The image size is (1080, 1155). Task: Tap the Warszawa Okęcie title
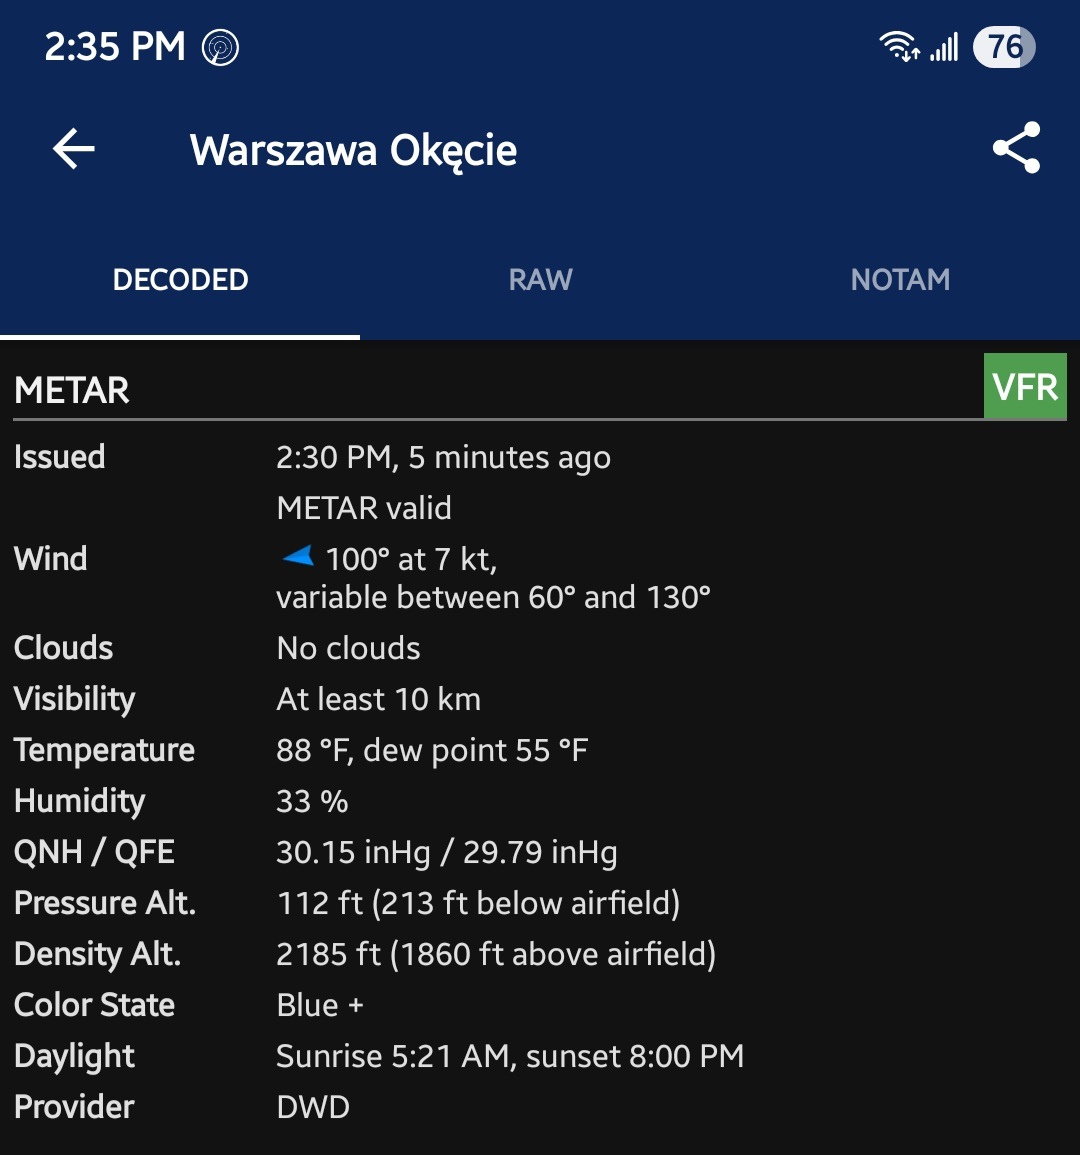point(353,151)
